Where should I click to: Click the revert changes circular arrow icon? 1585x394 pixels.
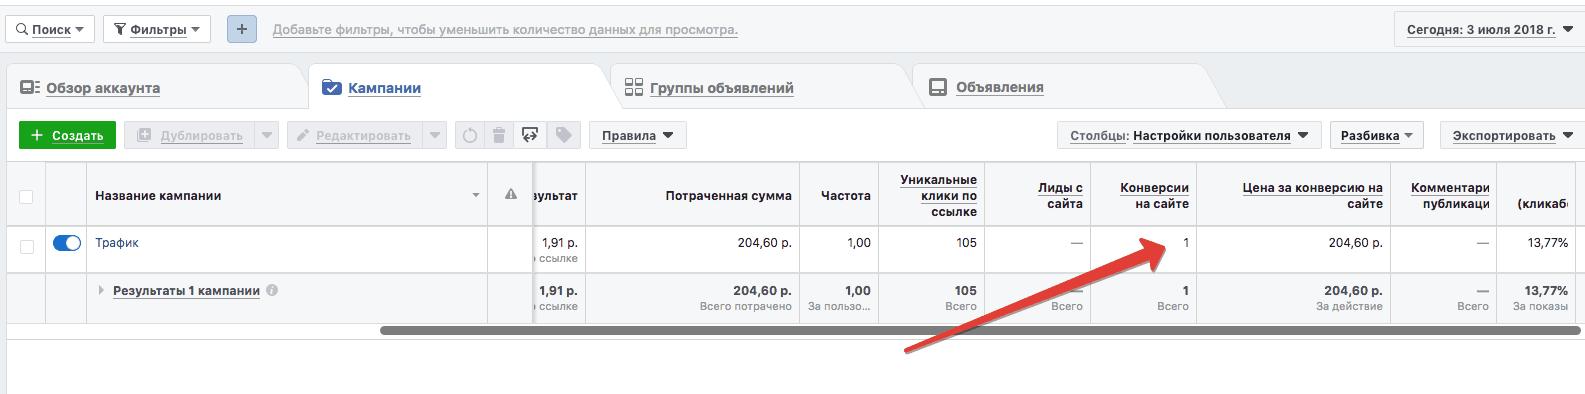click(x=470, y=135)
